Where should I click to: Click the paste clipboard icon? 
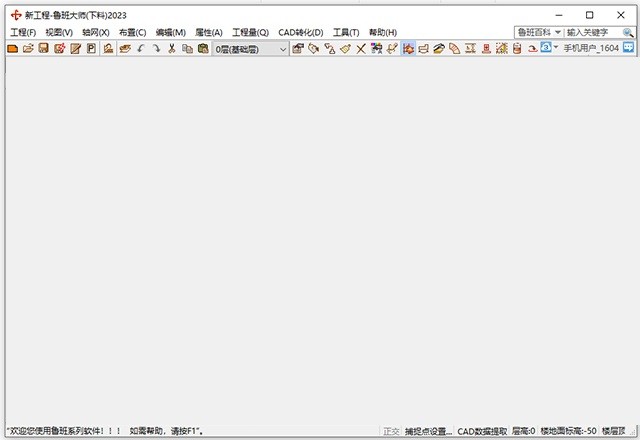[203, 48]
